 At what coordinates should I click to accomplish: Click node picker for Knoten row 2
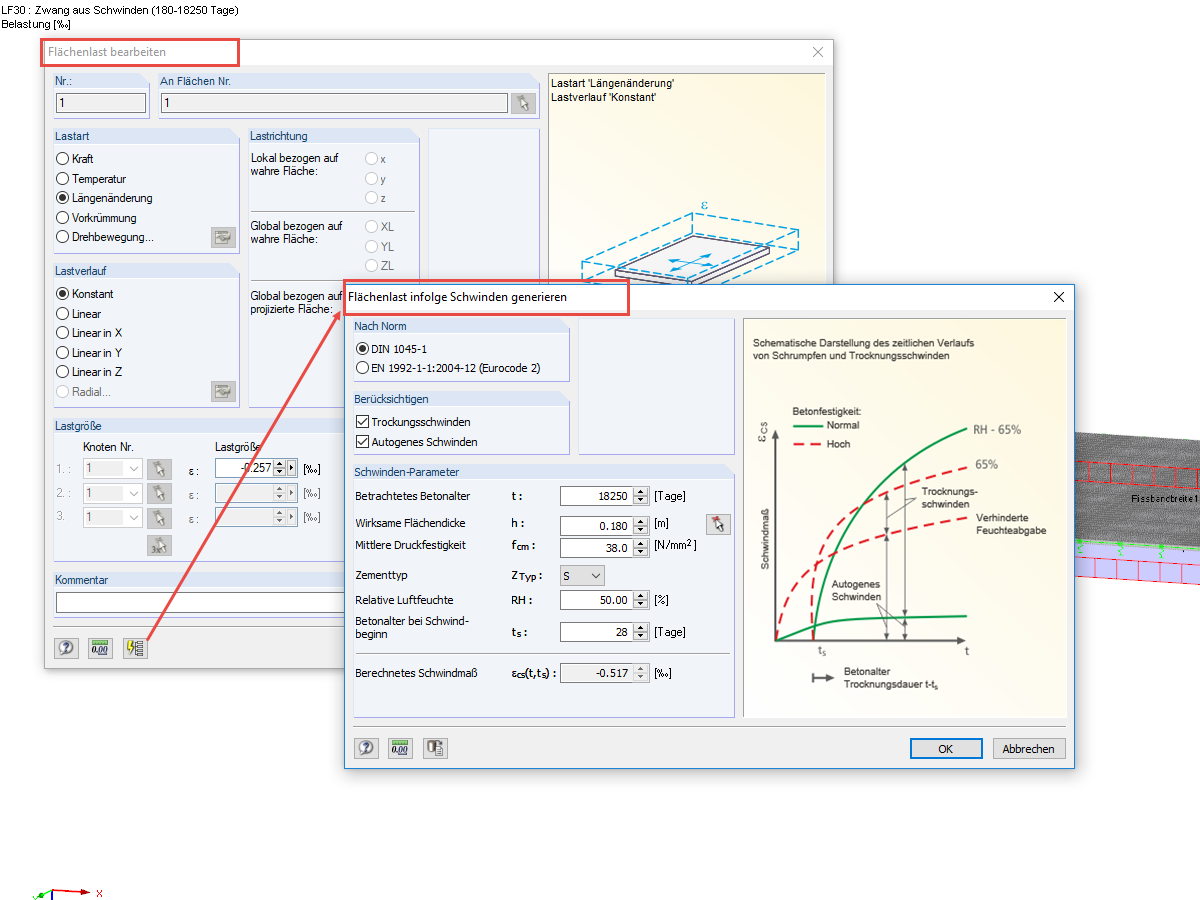[158, 492]
